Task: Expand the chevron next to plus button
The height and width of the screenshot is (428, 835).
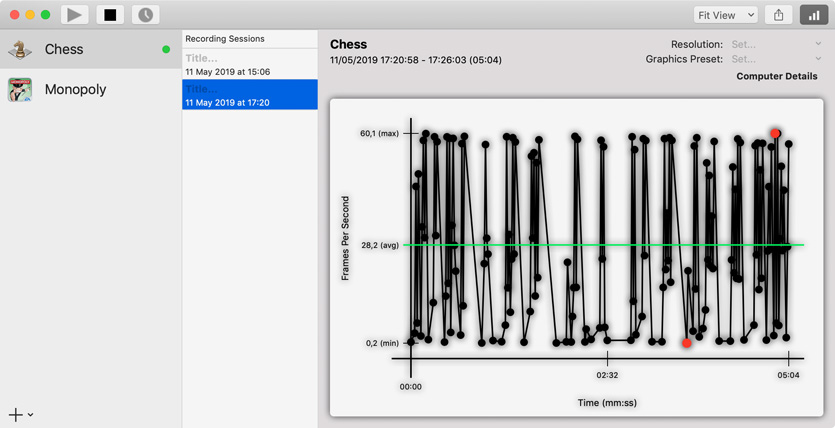Action: click(x=31, y=415)
